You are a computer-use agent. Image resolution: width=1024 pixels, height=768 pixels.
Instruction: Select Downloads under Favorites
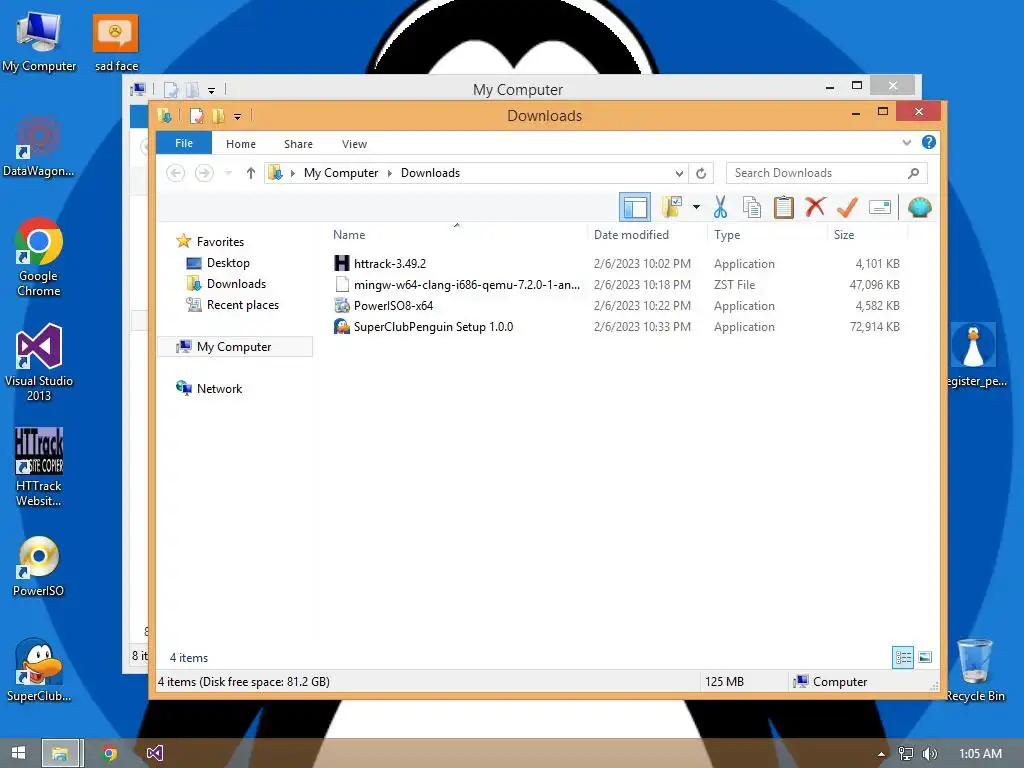tap(236, 283)
